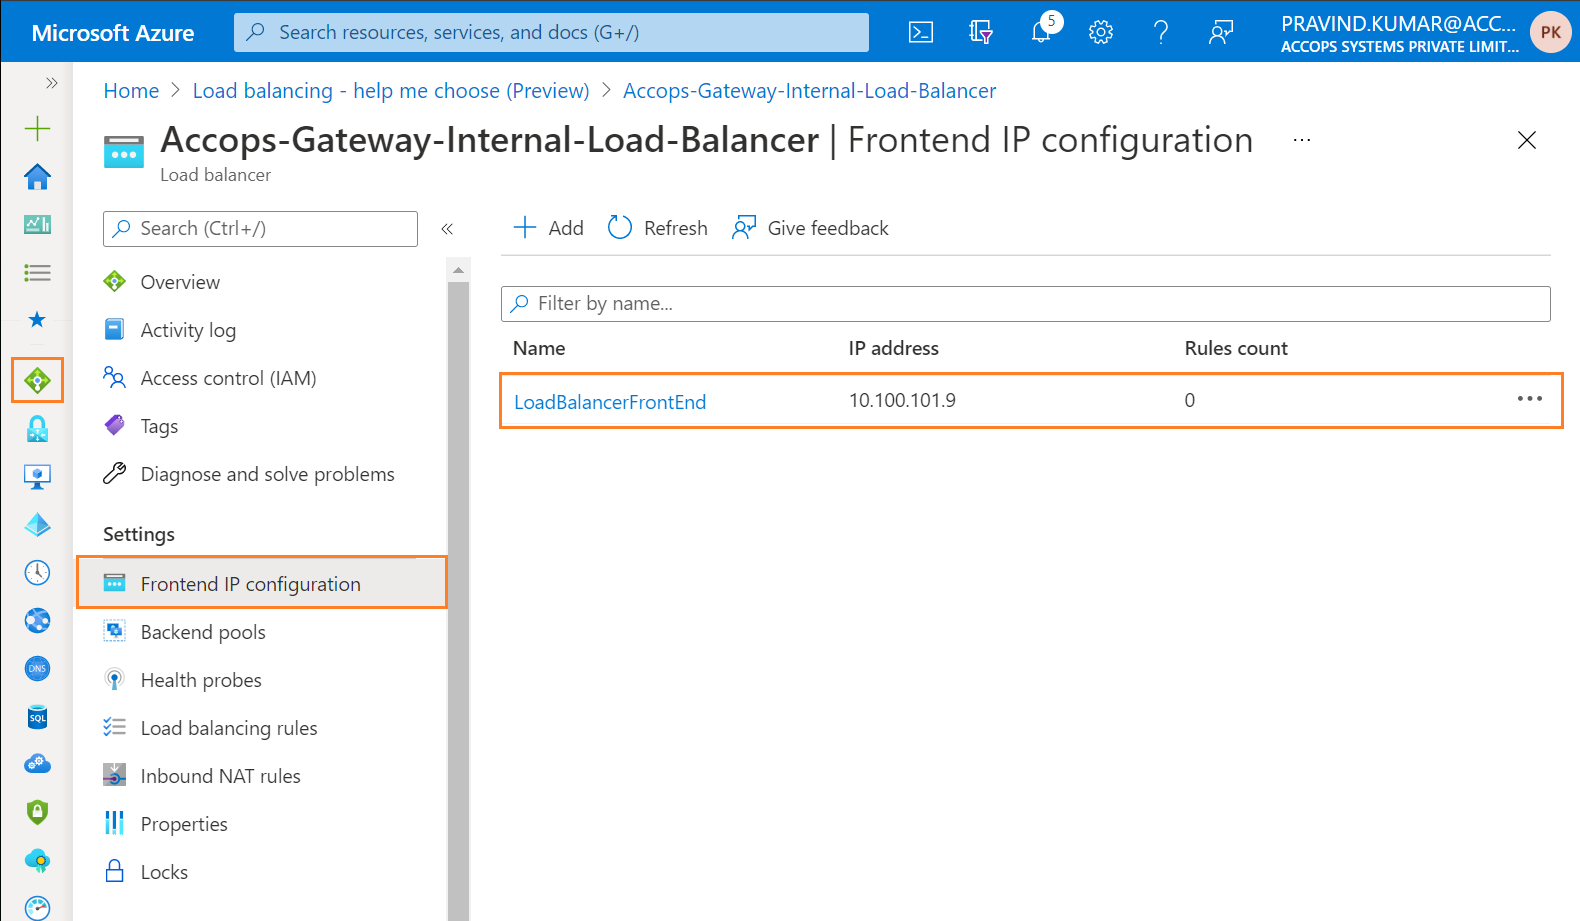Sort by the IP address column header
The width and height of the screenshot is (1580, 921).
pyautogui.click(x=894, y=348)
